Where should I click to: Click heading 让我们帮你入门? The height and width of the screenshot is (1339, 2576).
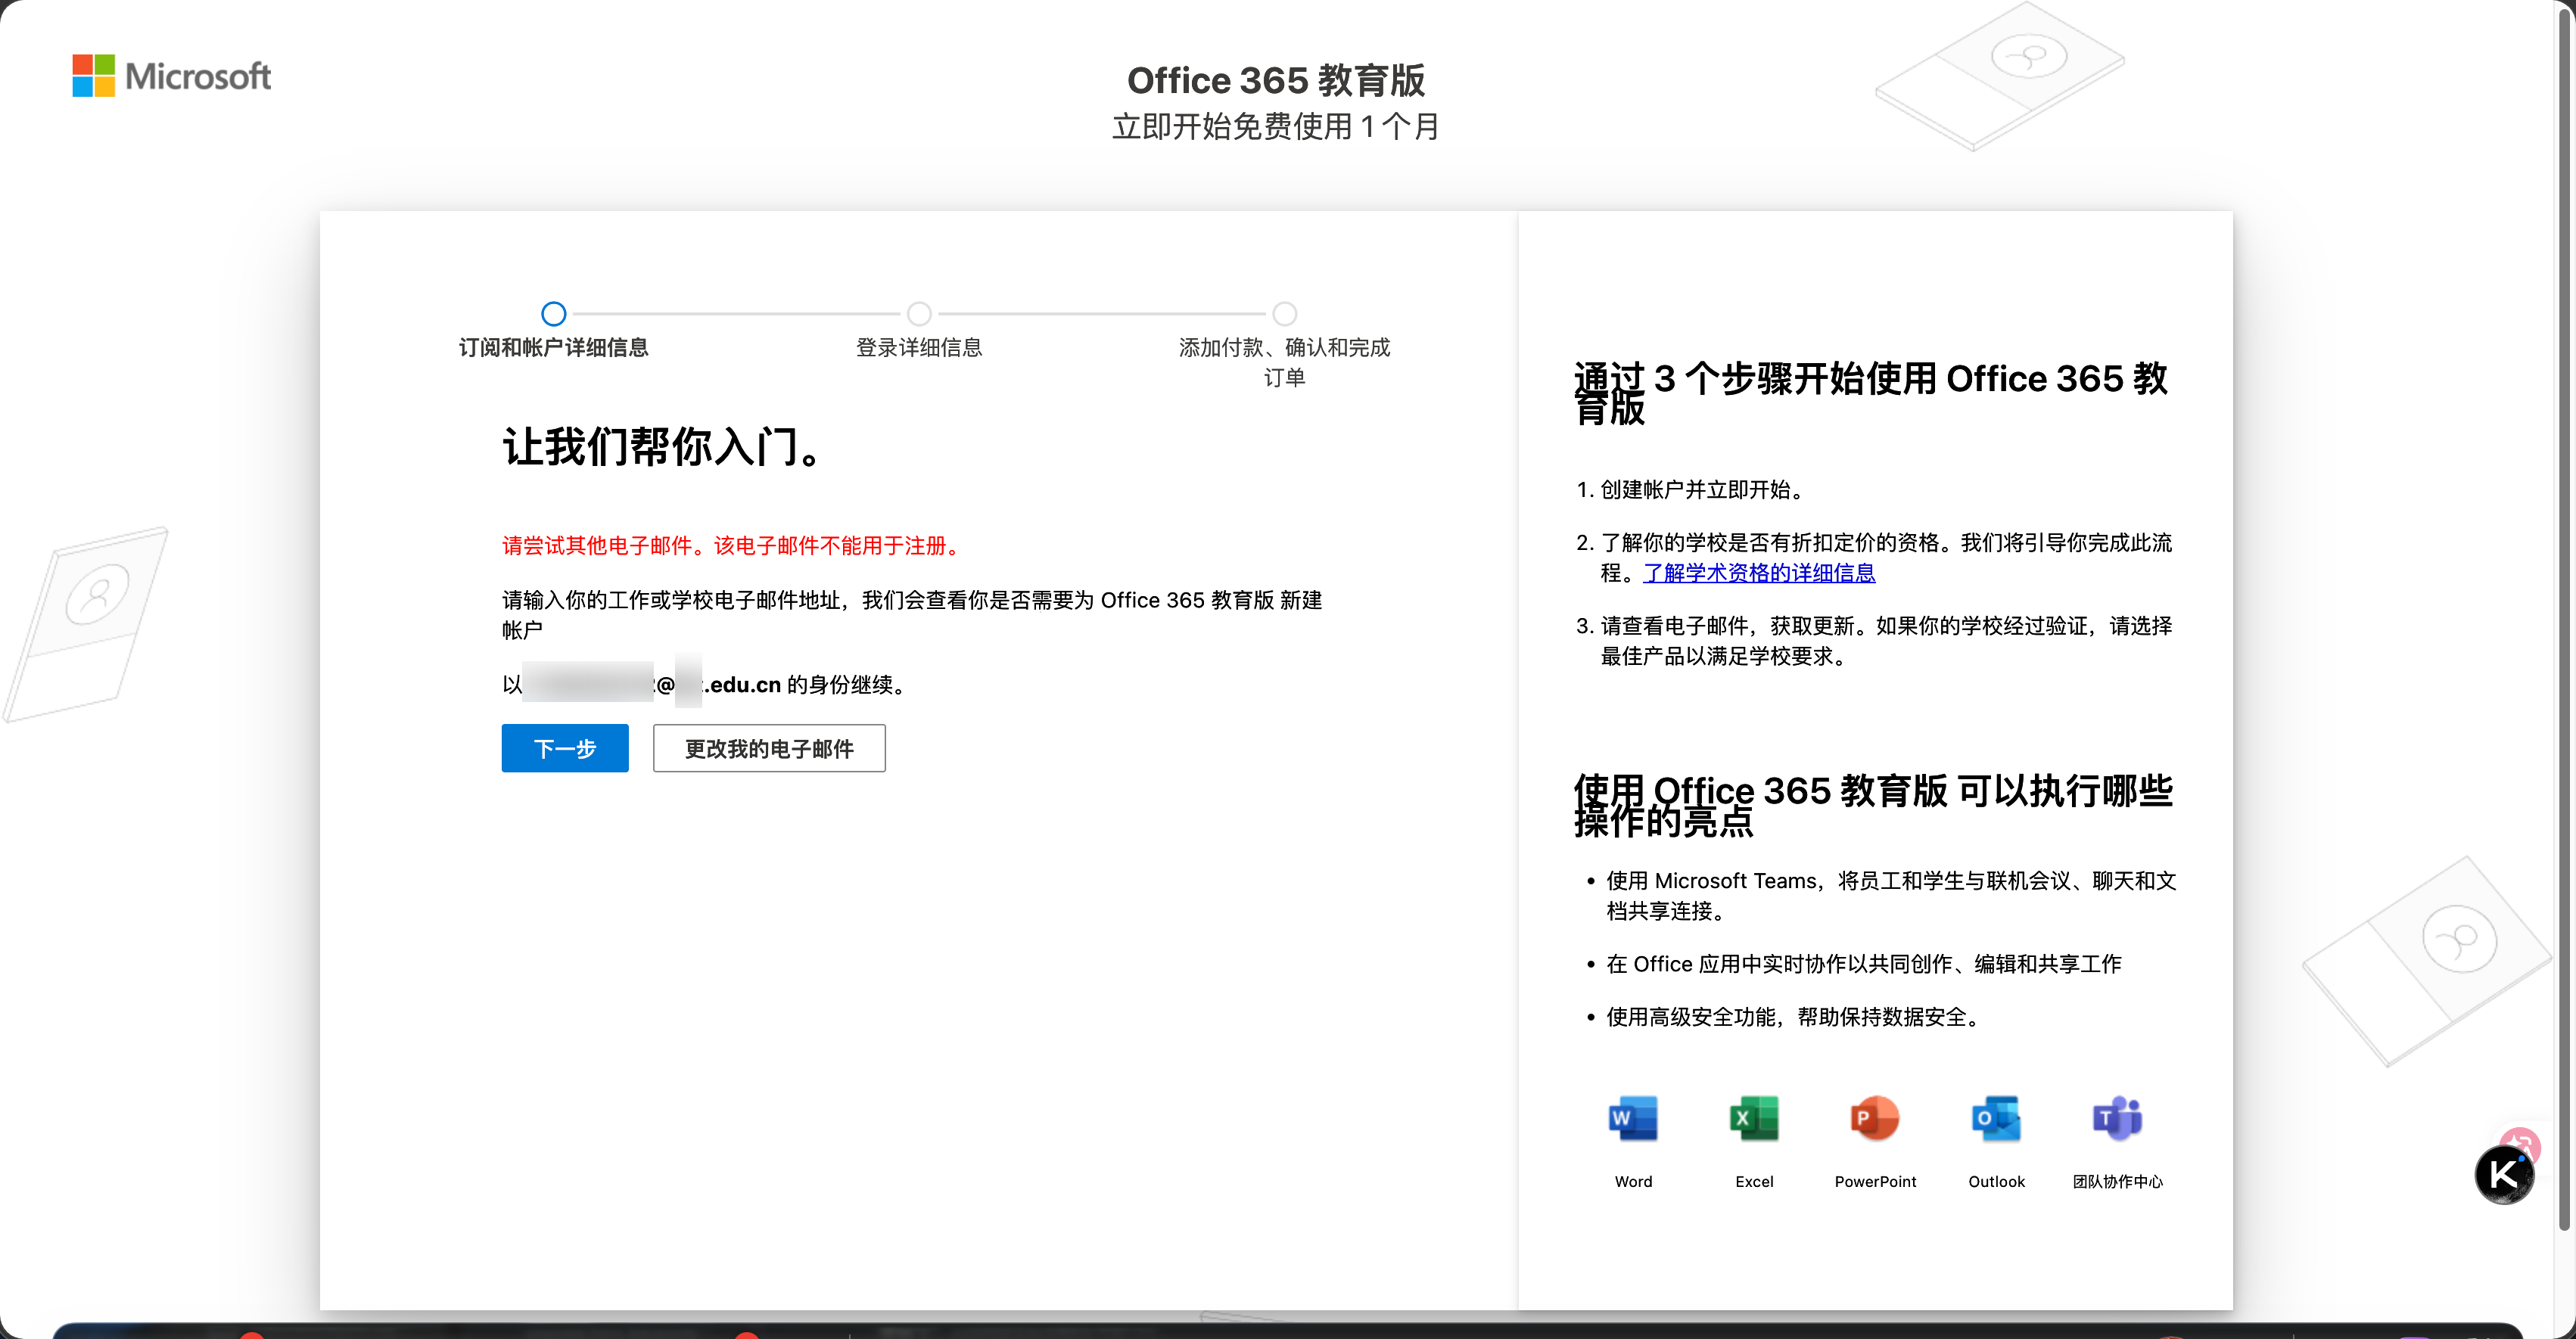[x=662, y=446]
